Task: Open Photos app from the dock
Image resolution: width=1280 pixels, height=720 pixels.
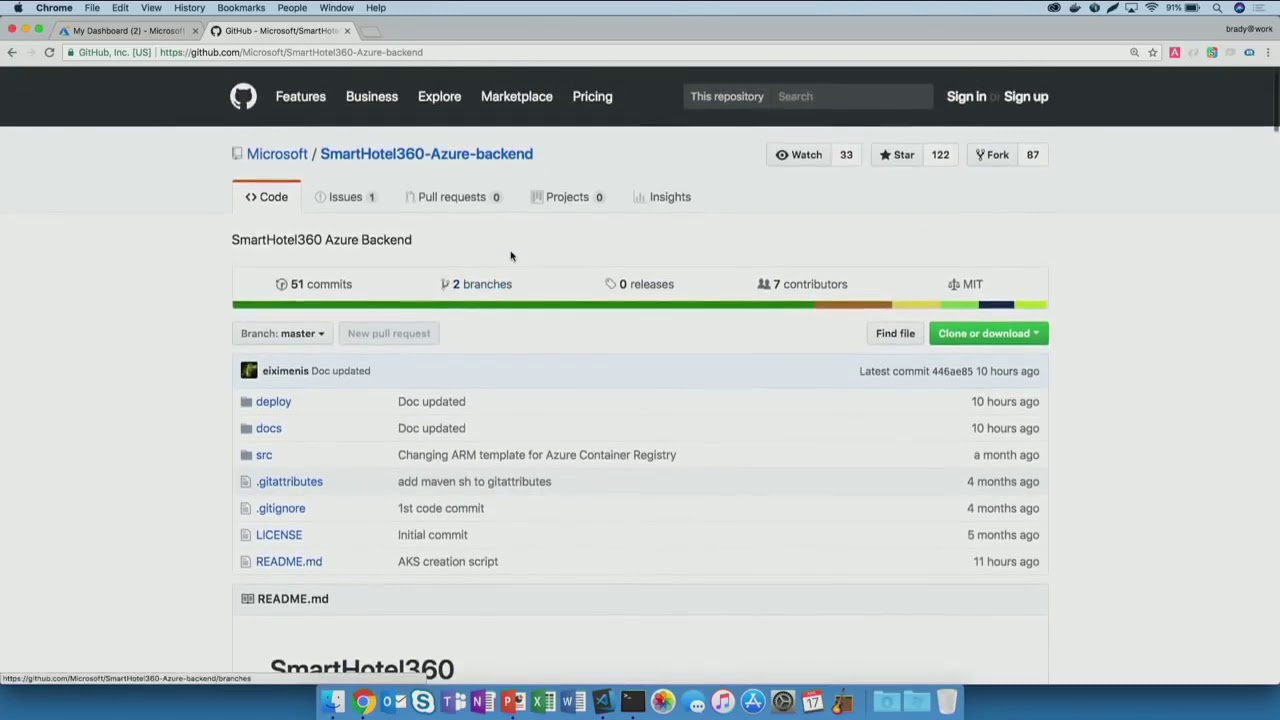Action: [663, 701]
